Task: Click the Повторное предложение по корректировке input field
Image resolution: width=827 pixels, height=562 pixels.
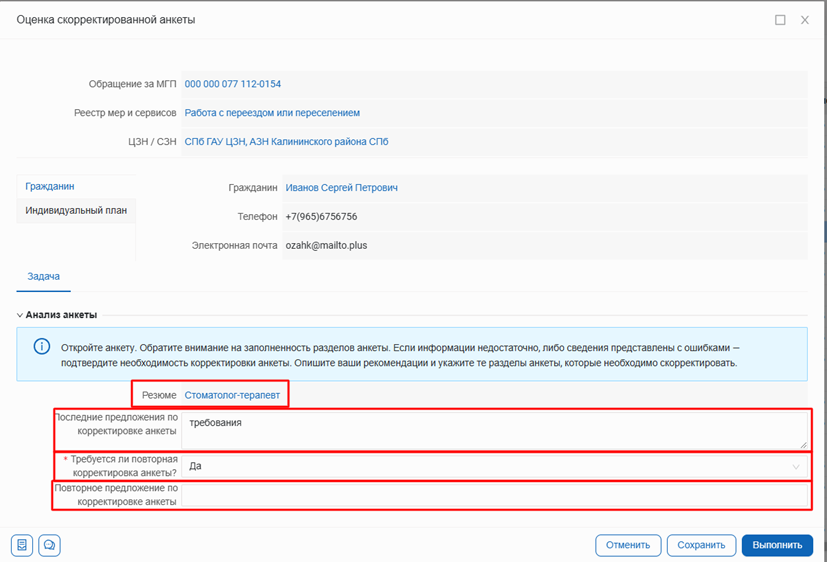Action: click(494, 495)
